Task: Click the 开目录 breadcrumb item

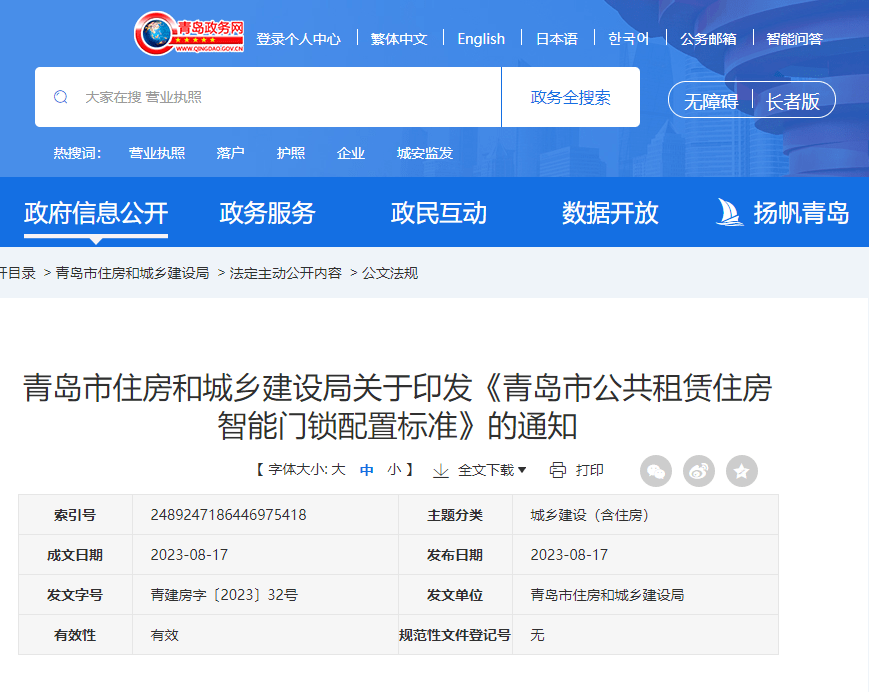Action: coord(18,273)
